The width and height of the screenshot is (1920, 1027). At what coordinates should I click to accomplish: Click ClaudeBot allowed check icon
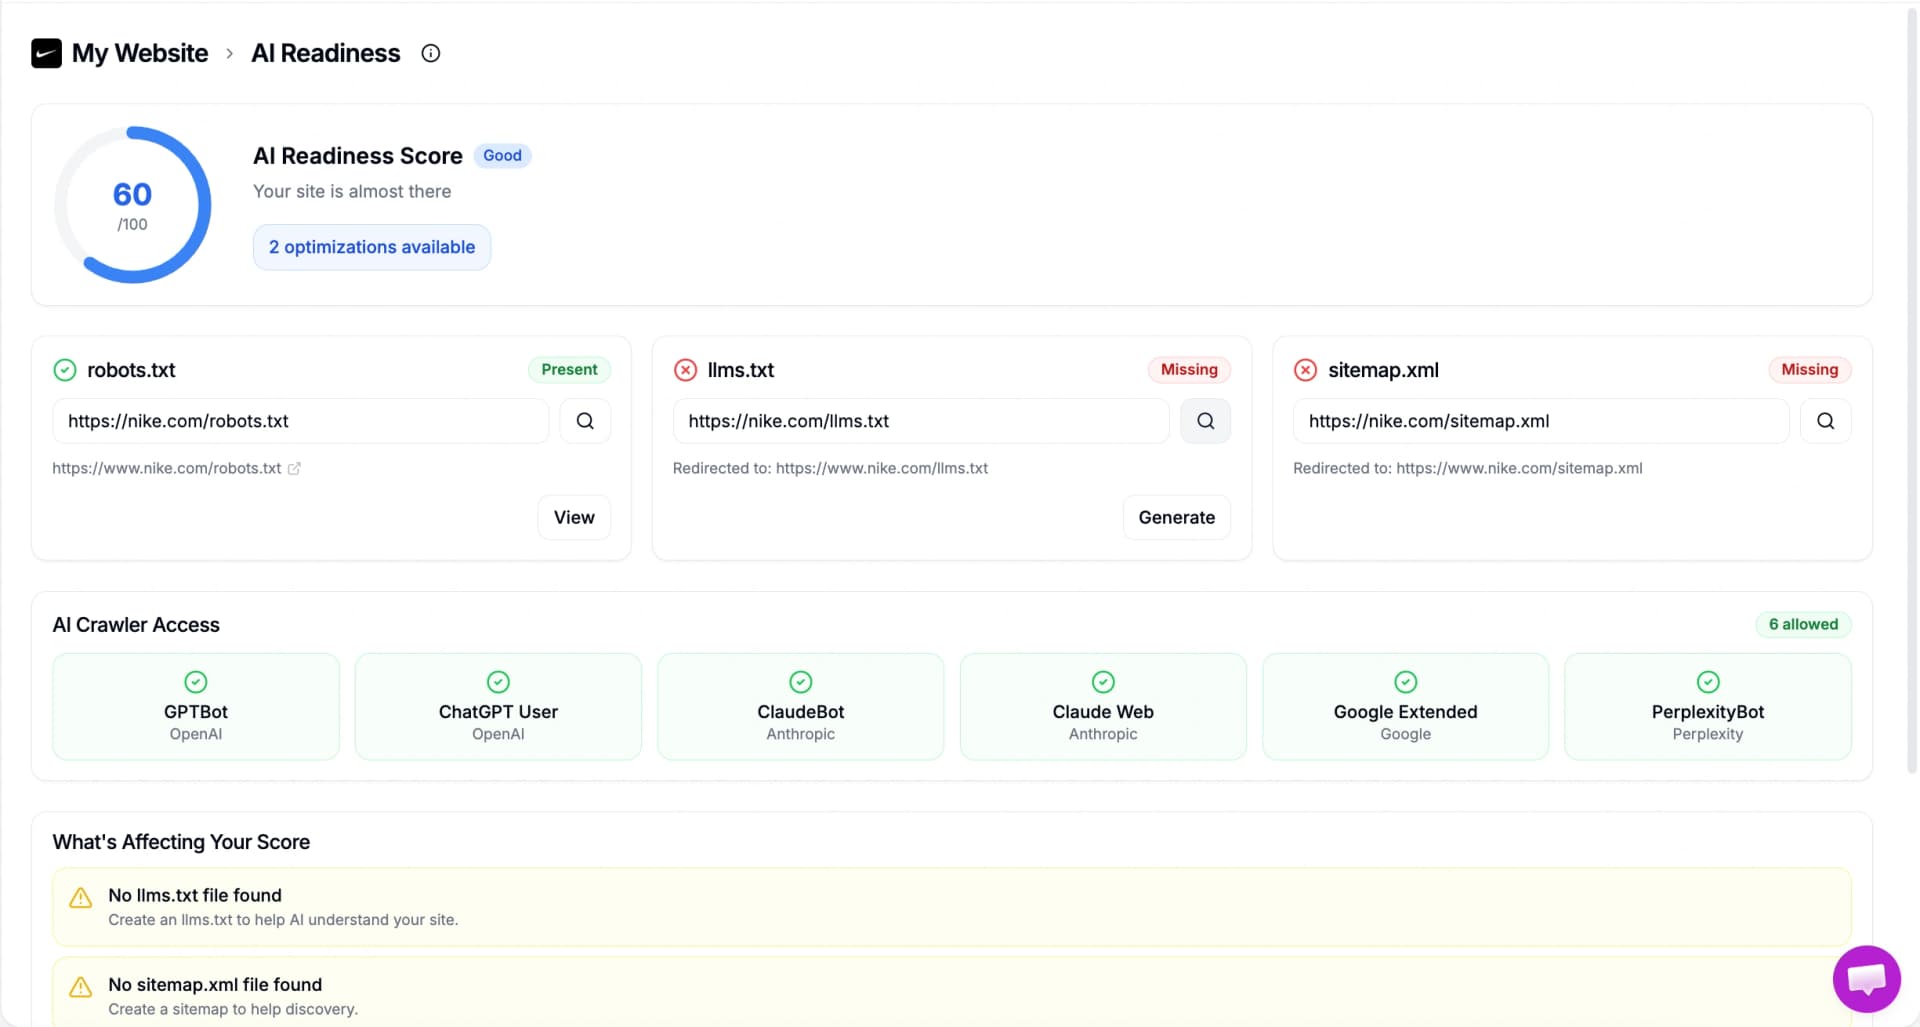click(801, 682)
